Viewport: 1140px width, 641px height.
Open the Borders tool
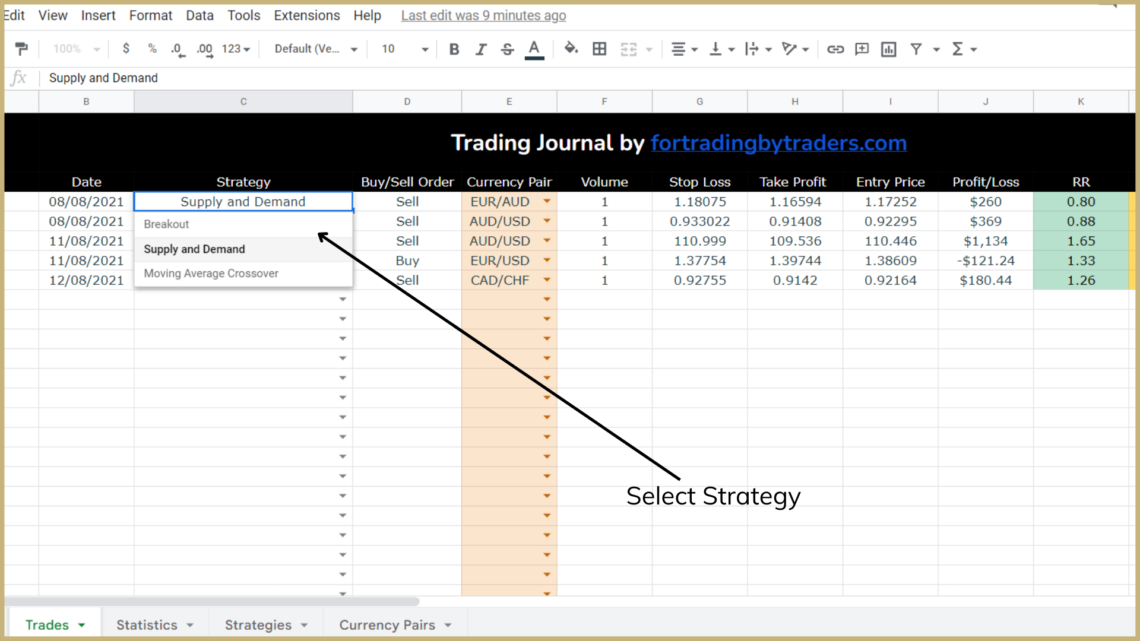[599, 48]
